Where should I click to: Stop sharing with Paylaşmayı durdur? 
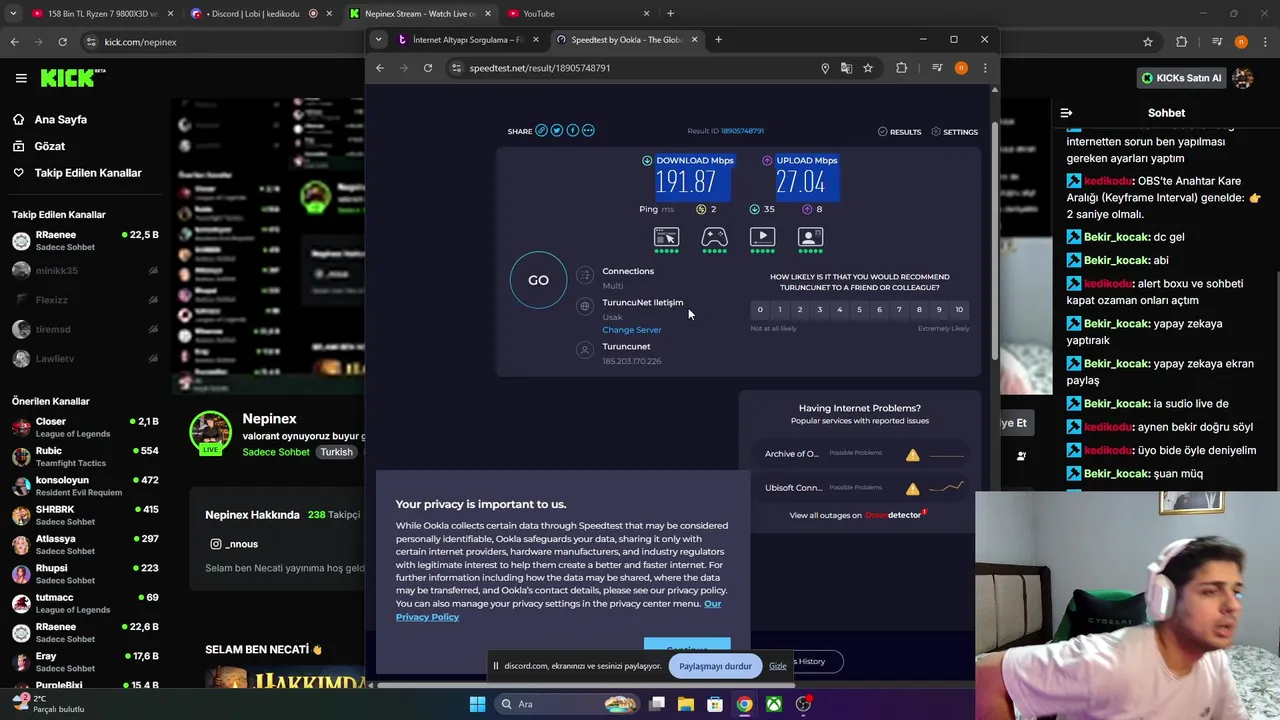[715, 666]
